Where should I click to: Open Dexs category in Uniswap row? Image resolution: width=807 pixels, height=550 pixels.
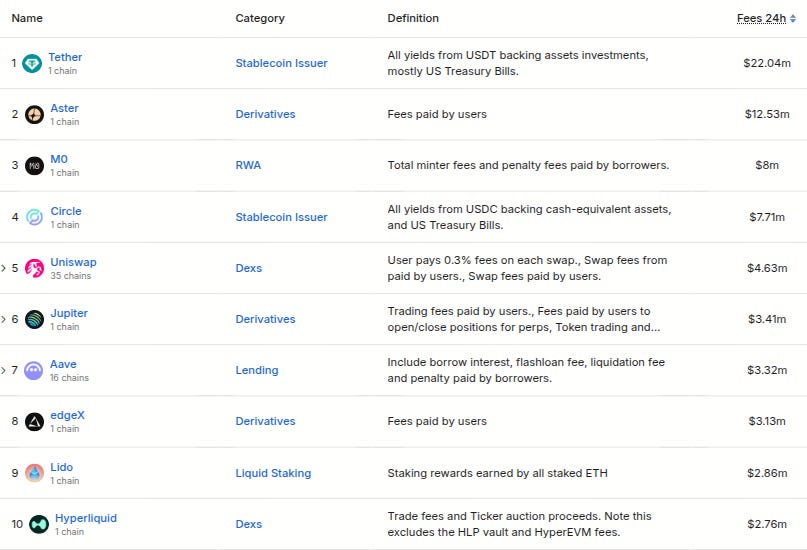249,268
